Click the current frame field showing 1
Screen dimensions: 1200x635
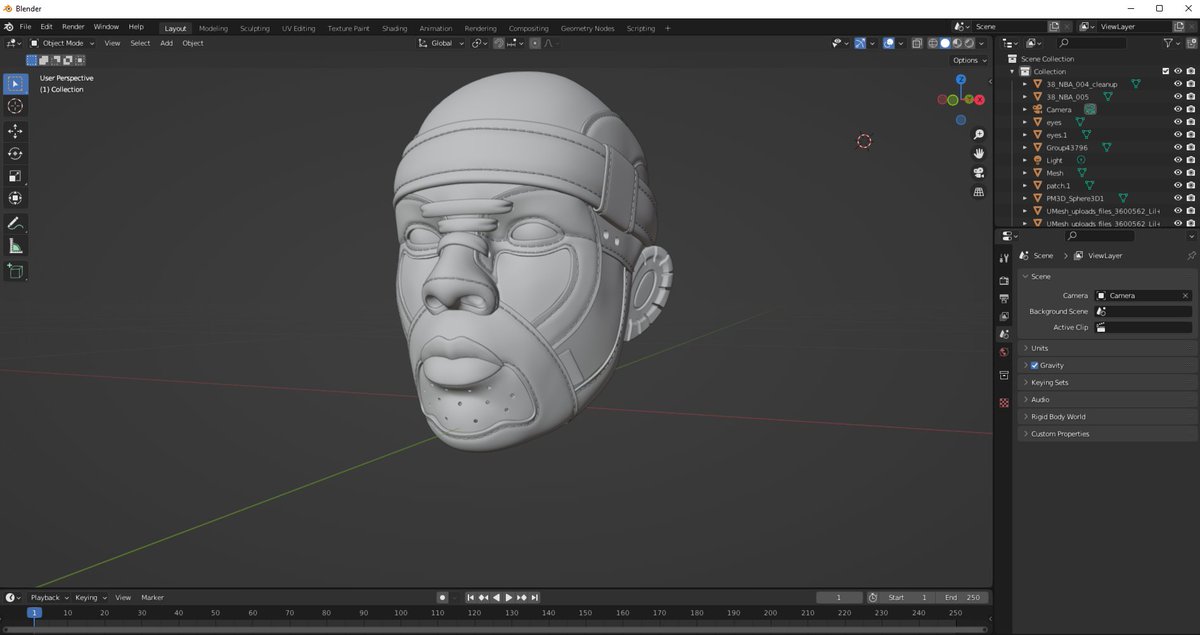839,597
